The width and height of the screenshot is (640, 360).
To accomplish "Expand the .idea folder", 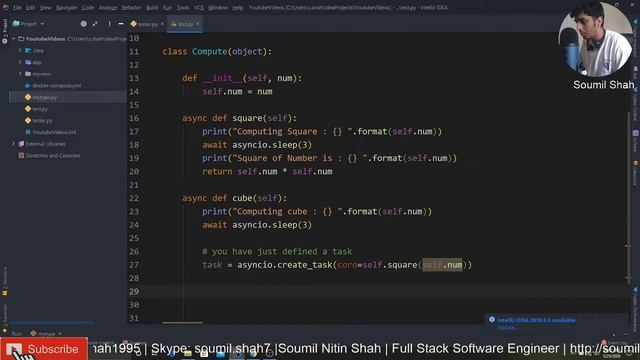I will [20, 51].
